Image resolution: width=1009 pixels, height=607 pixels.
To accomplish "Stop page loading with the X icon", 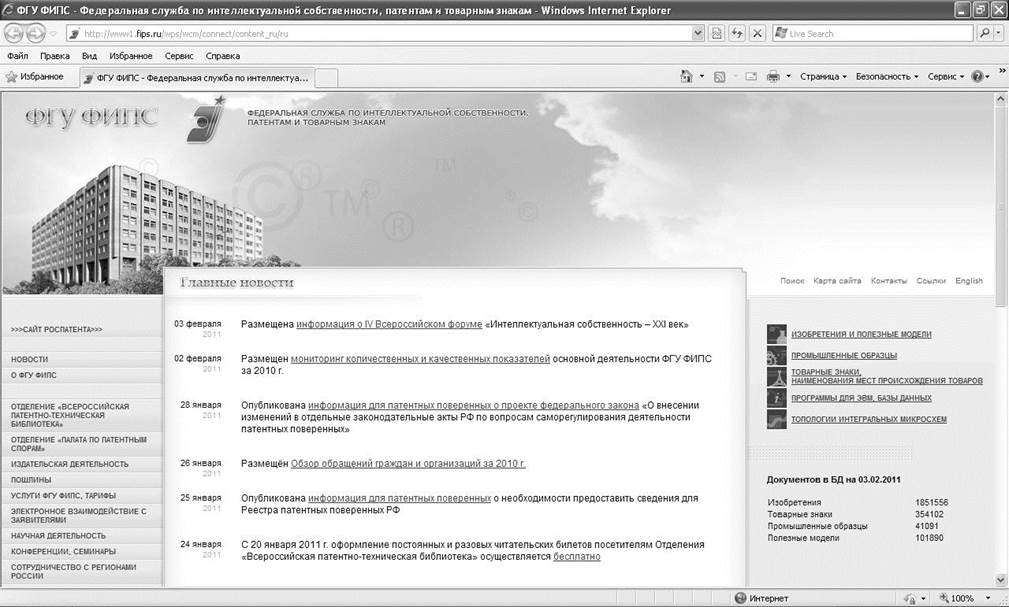I will click(757, 33).
